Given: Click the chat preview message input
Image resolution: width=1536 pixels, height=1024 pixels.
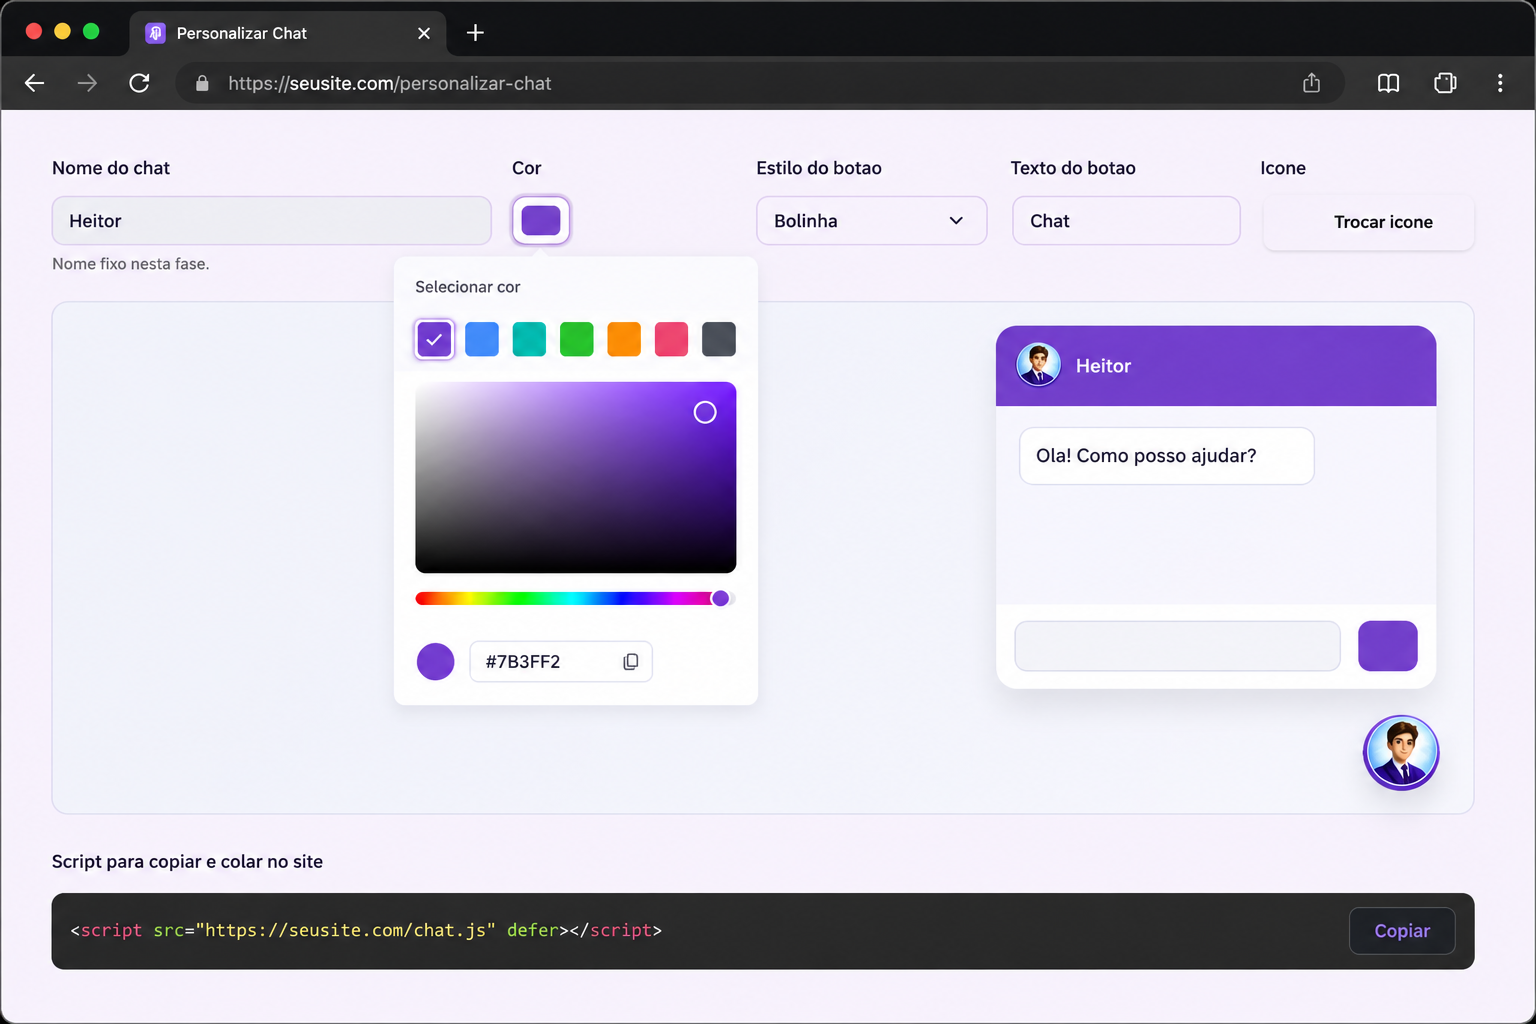Looking at the screenshot, I should click(1178, 646).
